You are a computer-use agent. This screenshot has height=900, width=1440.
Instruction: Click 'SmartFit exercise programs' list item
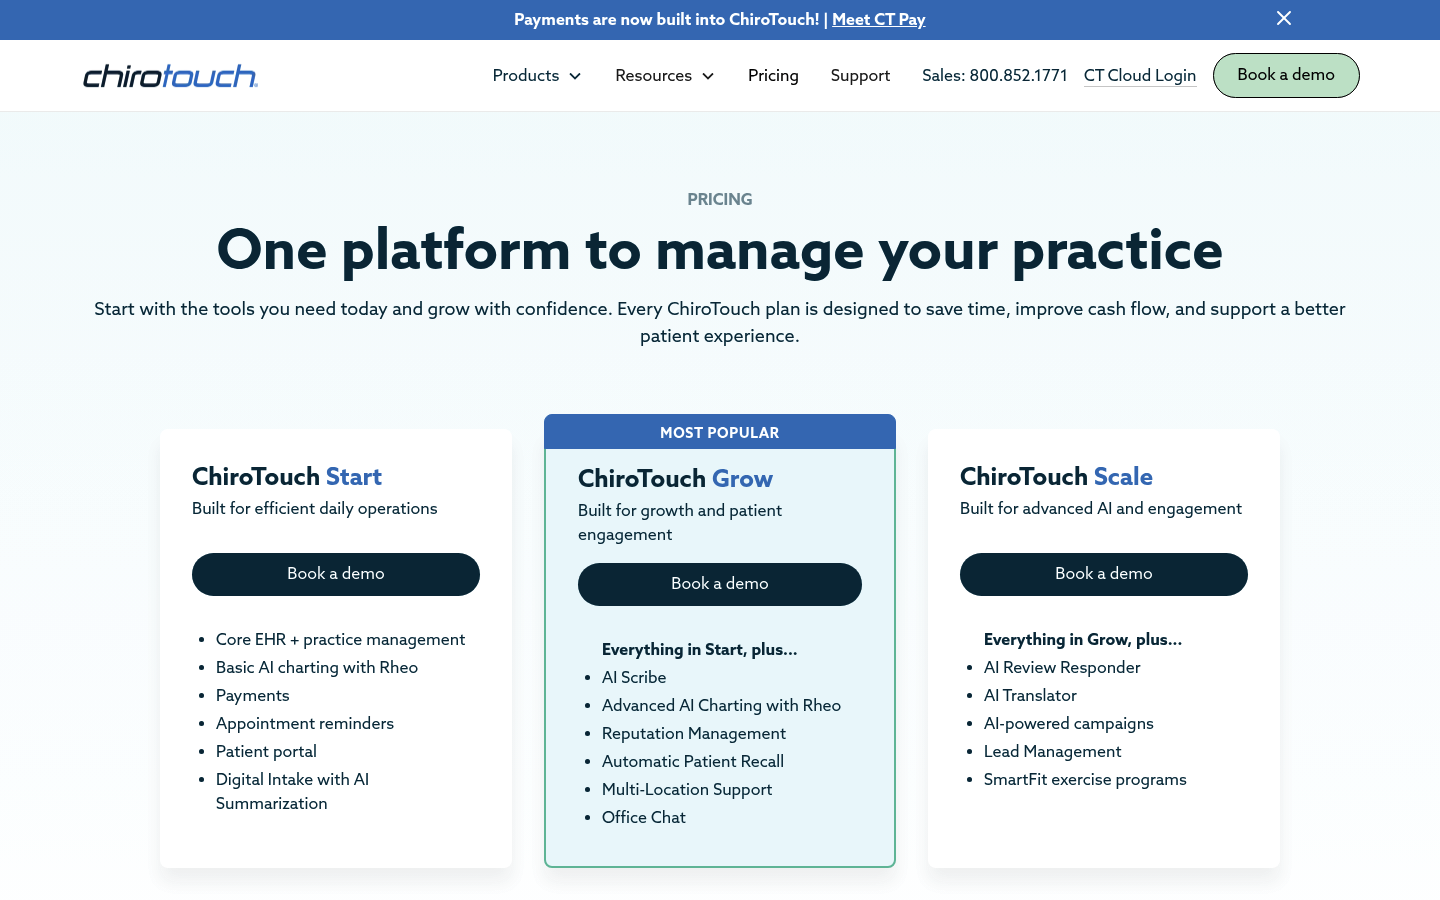1085,779
